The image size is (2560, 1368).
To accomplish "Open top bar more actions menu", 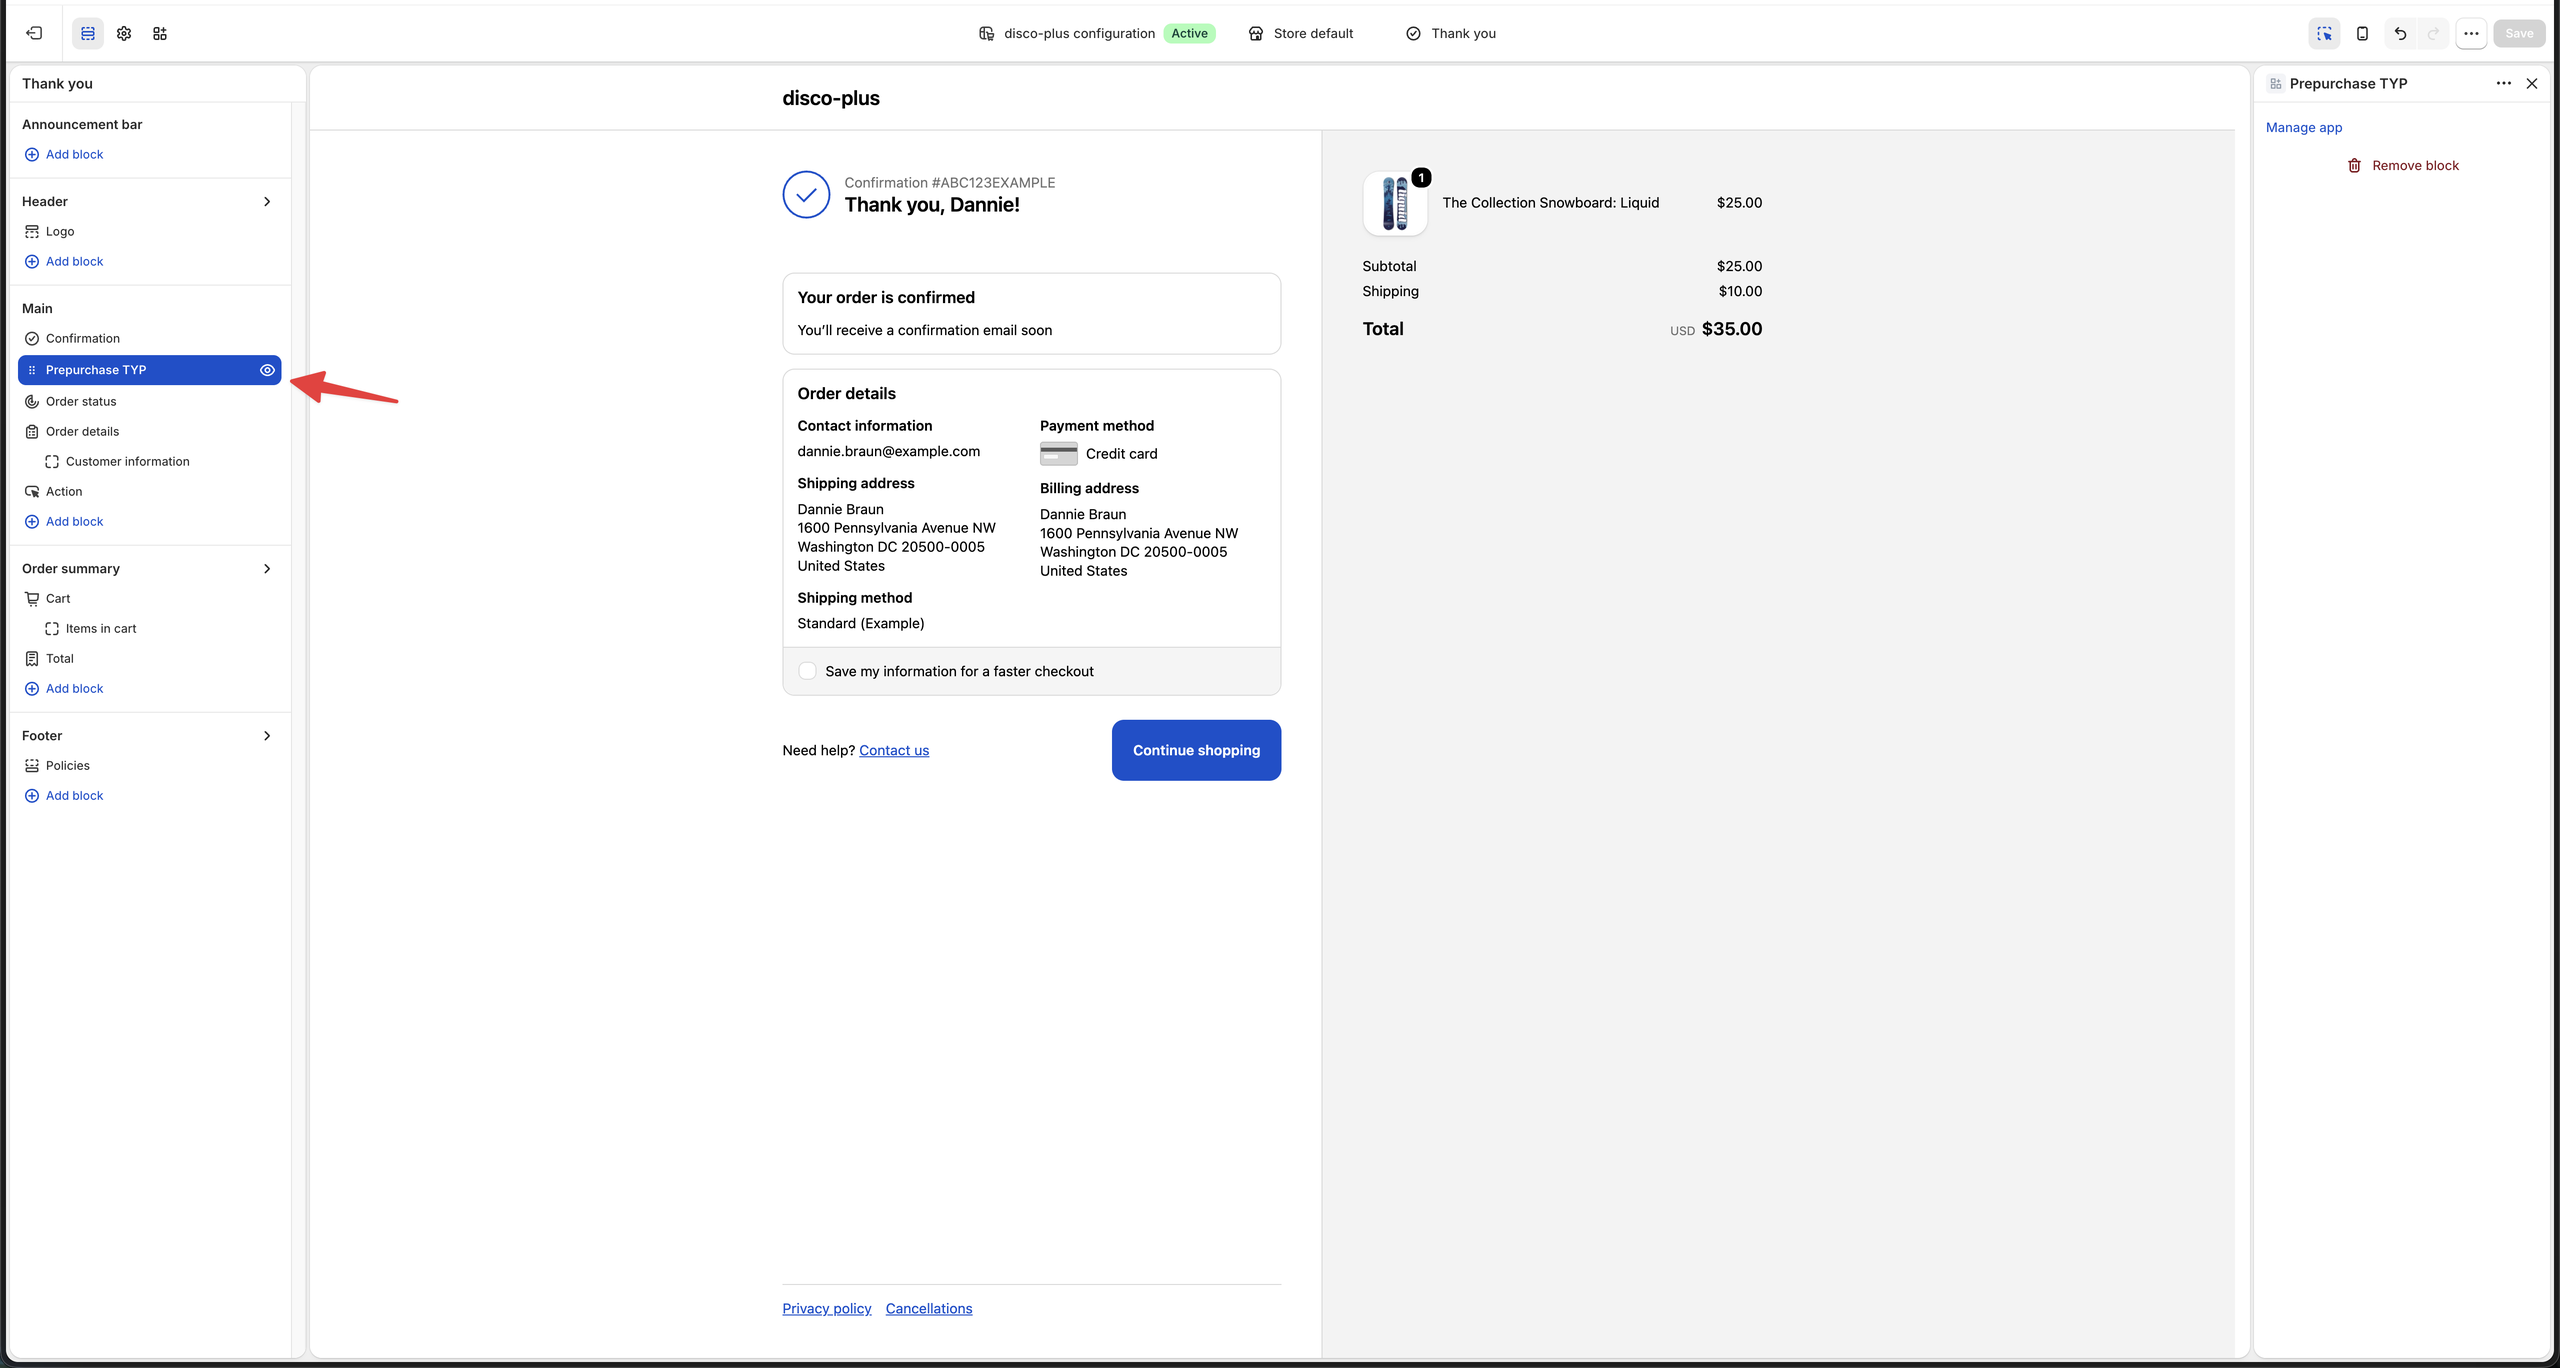I will pyautogui.click(x=2471, y=33).
